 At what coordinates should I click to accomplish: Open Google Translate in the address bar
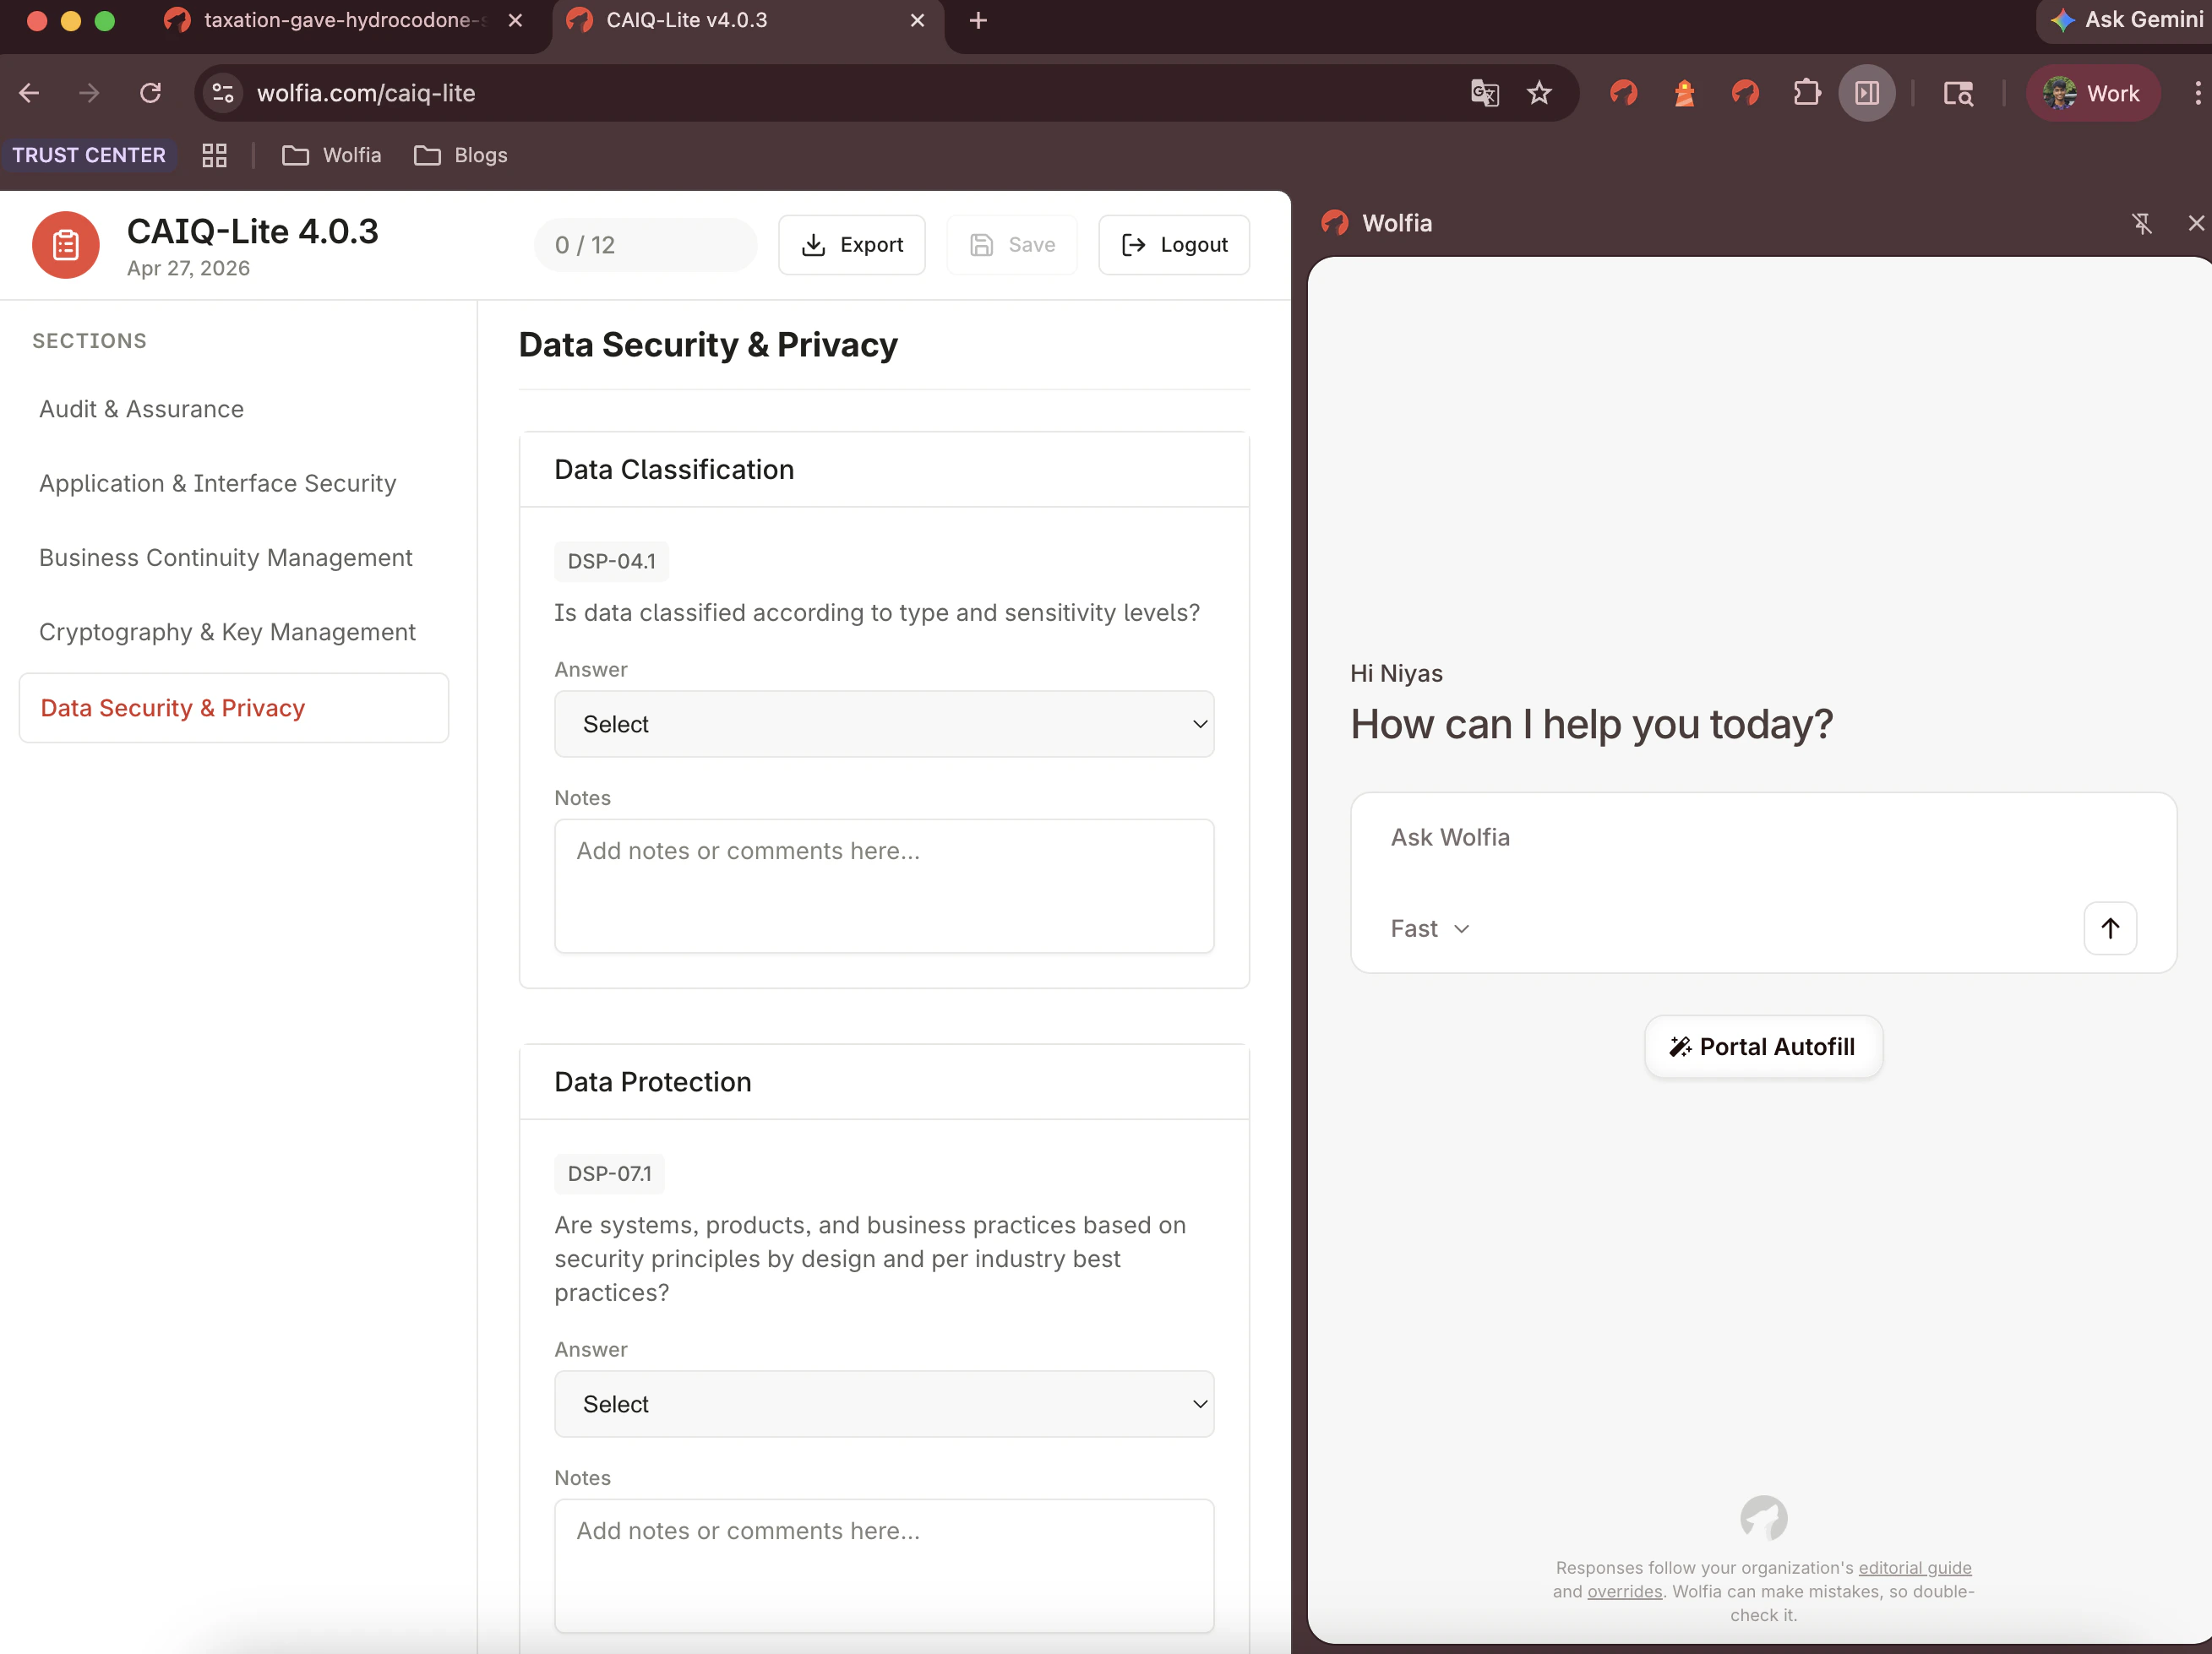pos(1484,93)
